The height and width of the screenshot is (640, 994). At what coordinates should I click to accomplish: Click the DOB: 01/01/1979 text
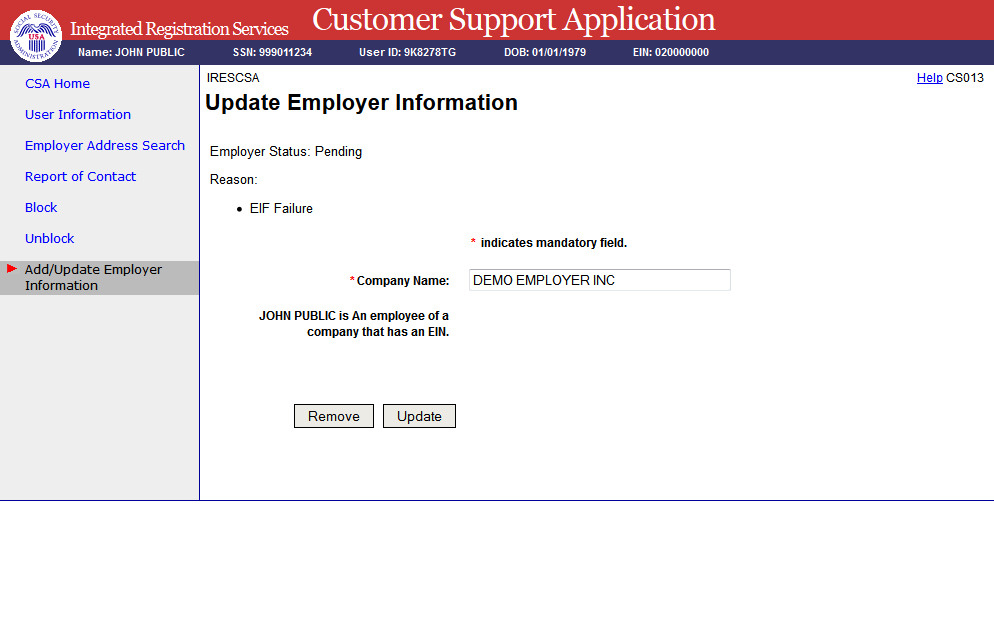tap(545, 53)
